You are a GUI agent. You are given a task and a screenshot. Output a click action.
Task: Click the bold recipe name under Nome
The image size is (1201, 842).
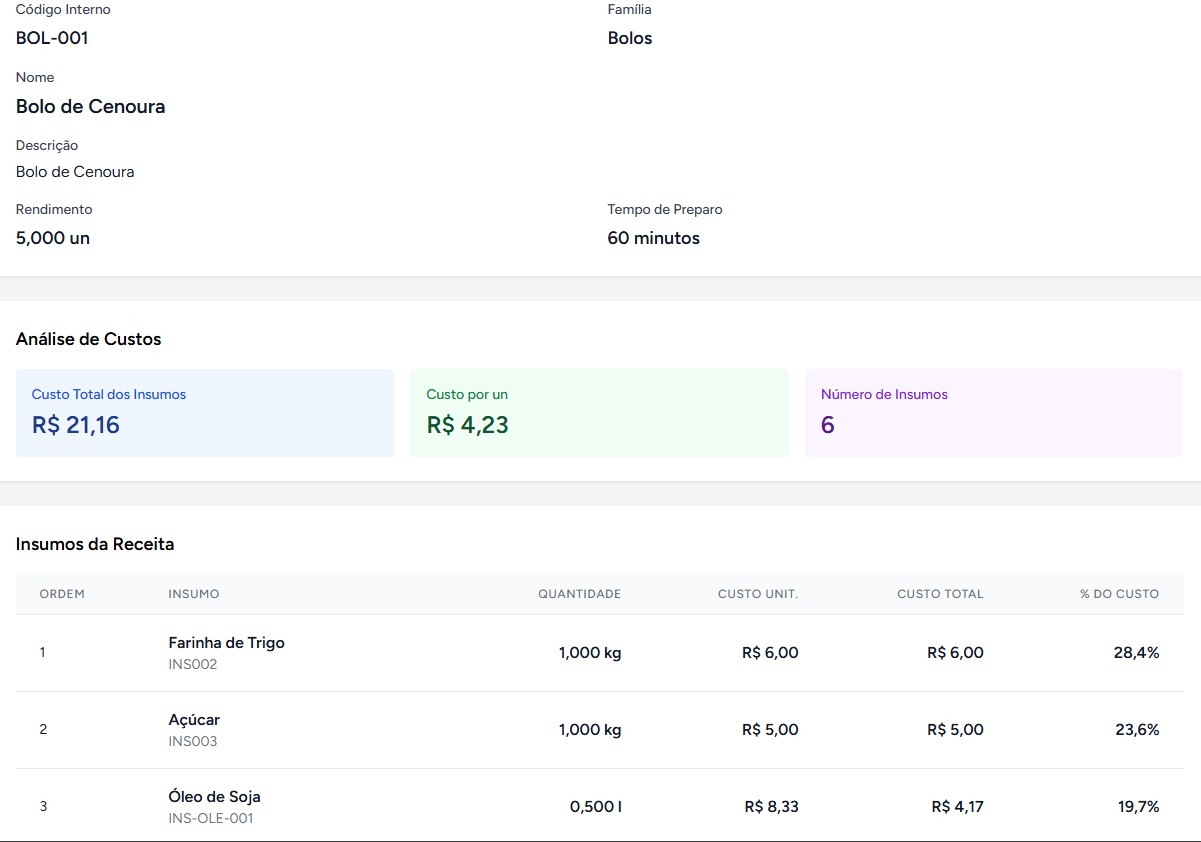click(x=90, y=106)
